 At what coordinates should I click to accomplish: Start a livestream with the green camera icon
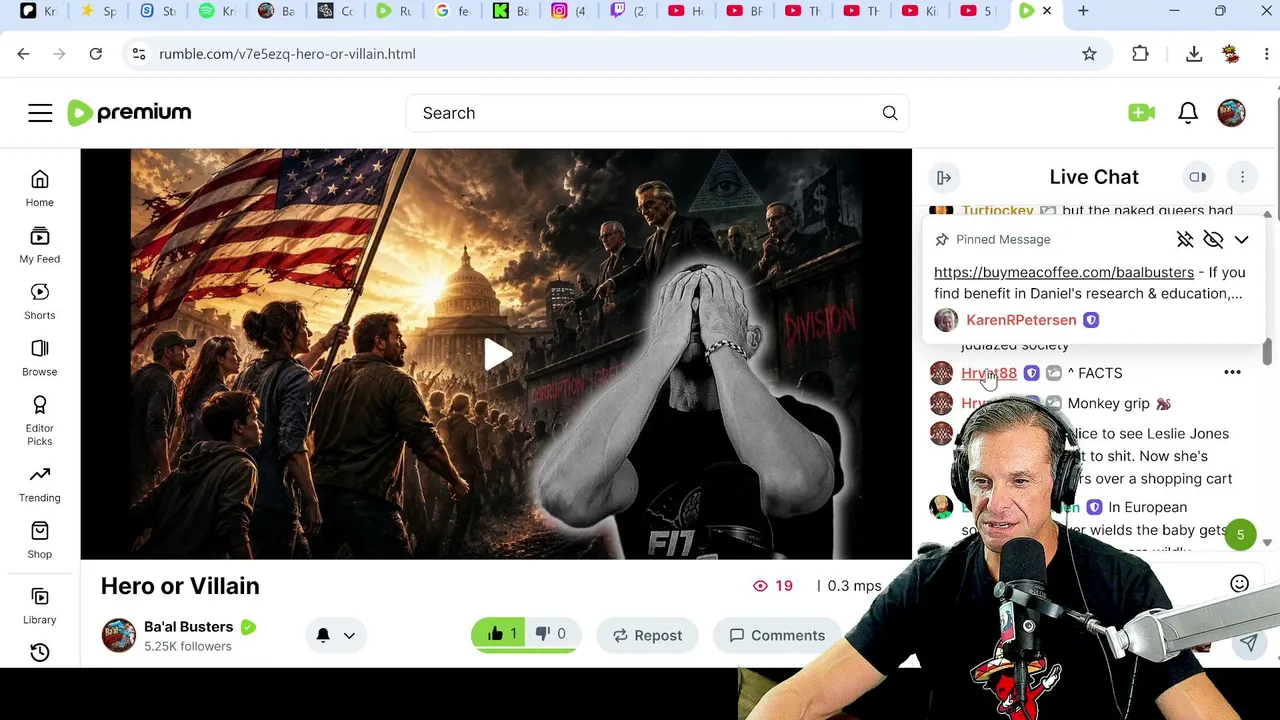click(x=1141, y=113)
